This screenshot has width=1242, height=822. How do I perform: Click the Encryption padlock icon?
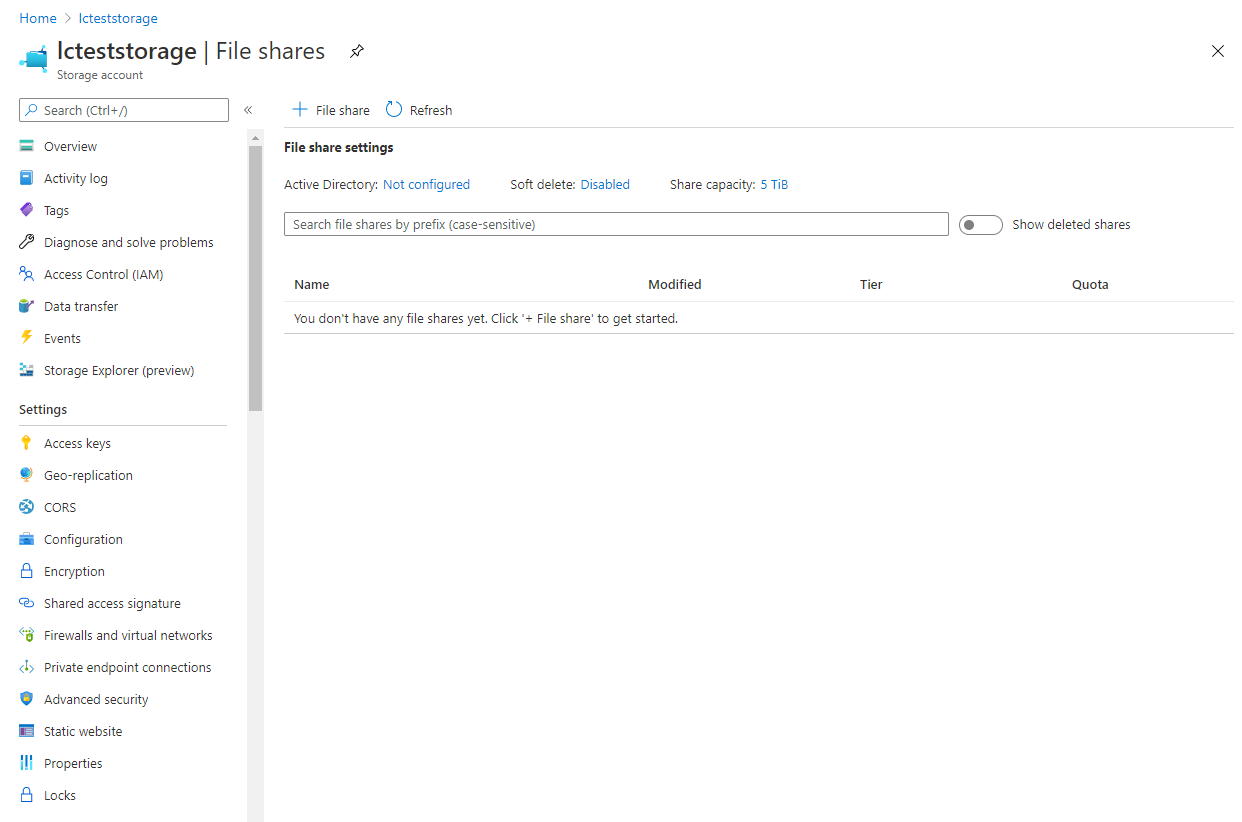(27, 571)
